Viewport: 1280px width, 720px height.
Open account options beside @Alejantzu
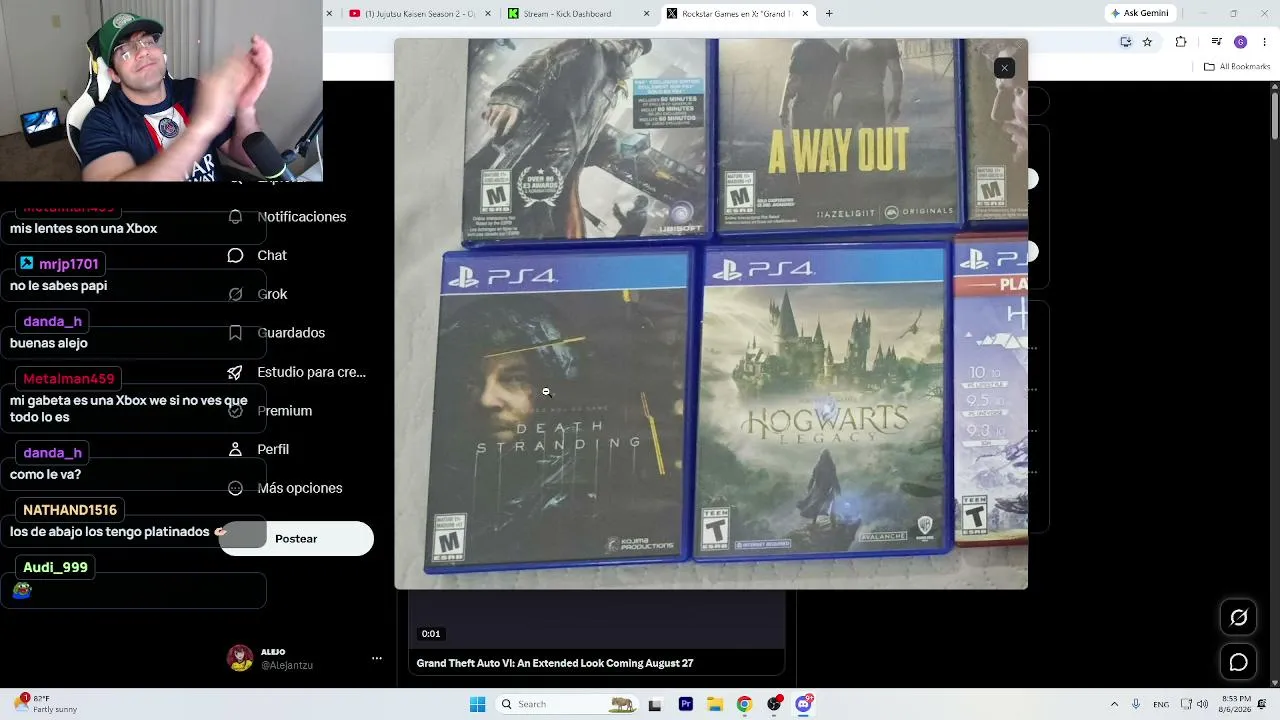(377, 658)
